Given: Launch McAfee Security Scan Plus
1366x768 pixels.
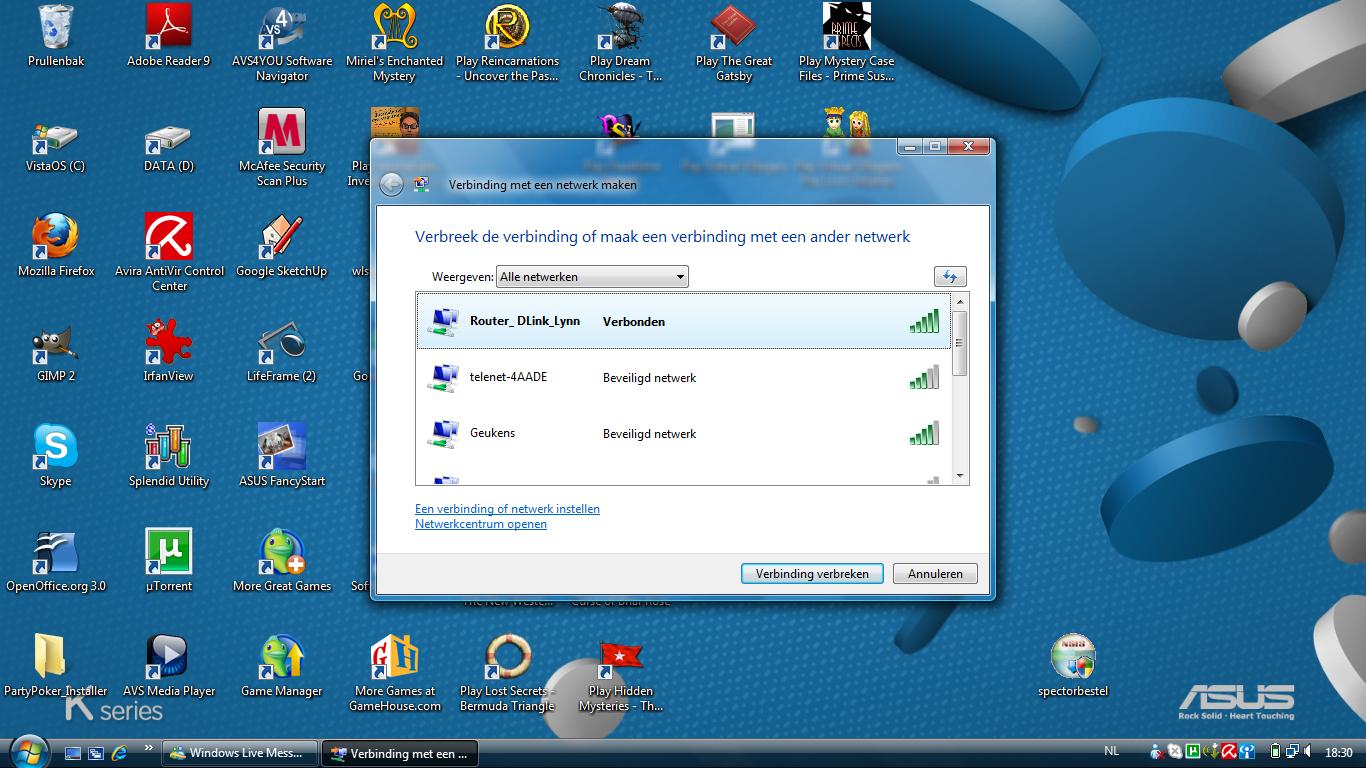Looking at the screenshot, I should pyautogui.click(x=282, y=148).
